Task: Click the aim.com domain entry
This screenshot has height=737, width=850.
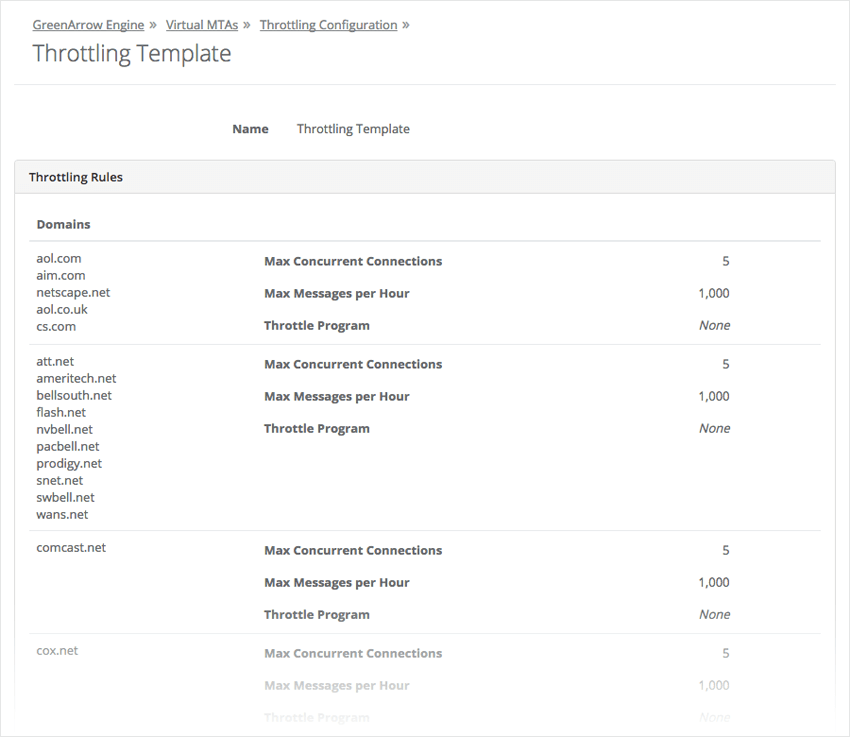Action: 61,275
